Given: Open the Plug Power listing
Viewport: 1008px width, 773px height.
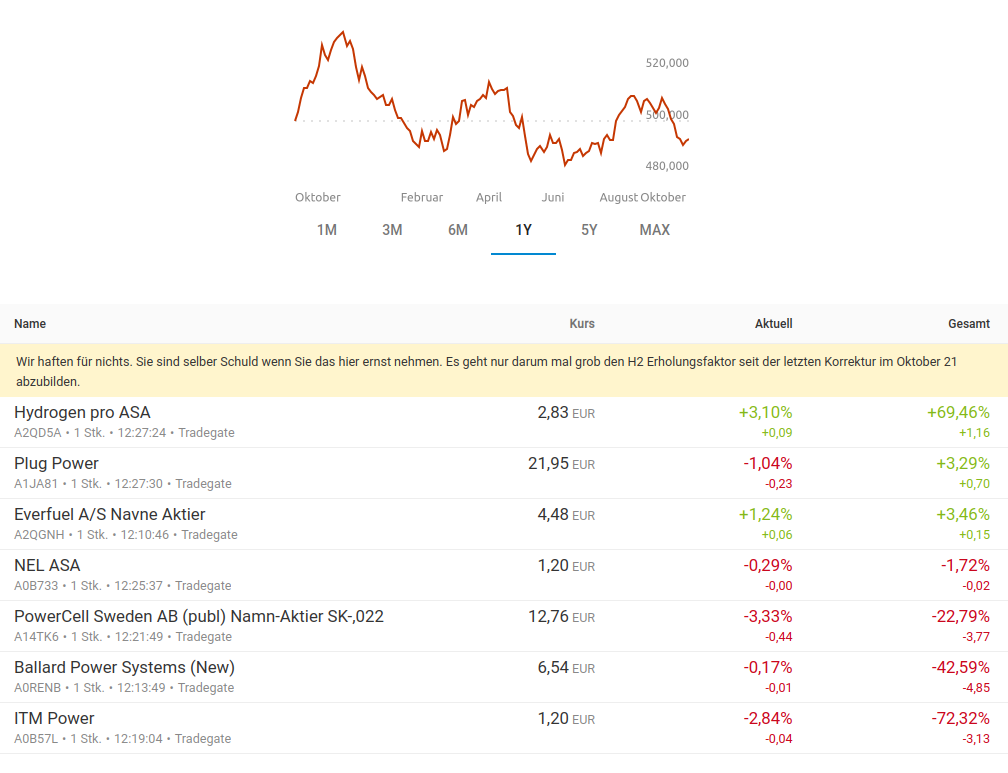Looking at the screenshot, I should 56,463.
